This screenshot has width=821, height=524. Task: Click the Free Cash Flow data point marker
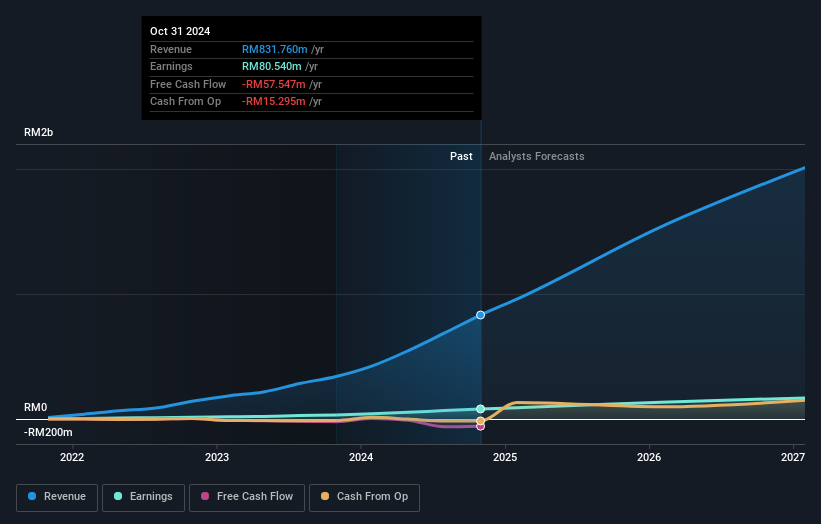(x=480, y=427)
